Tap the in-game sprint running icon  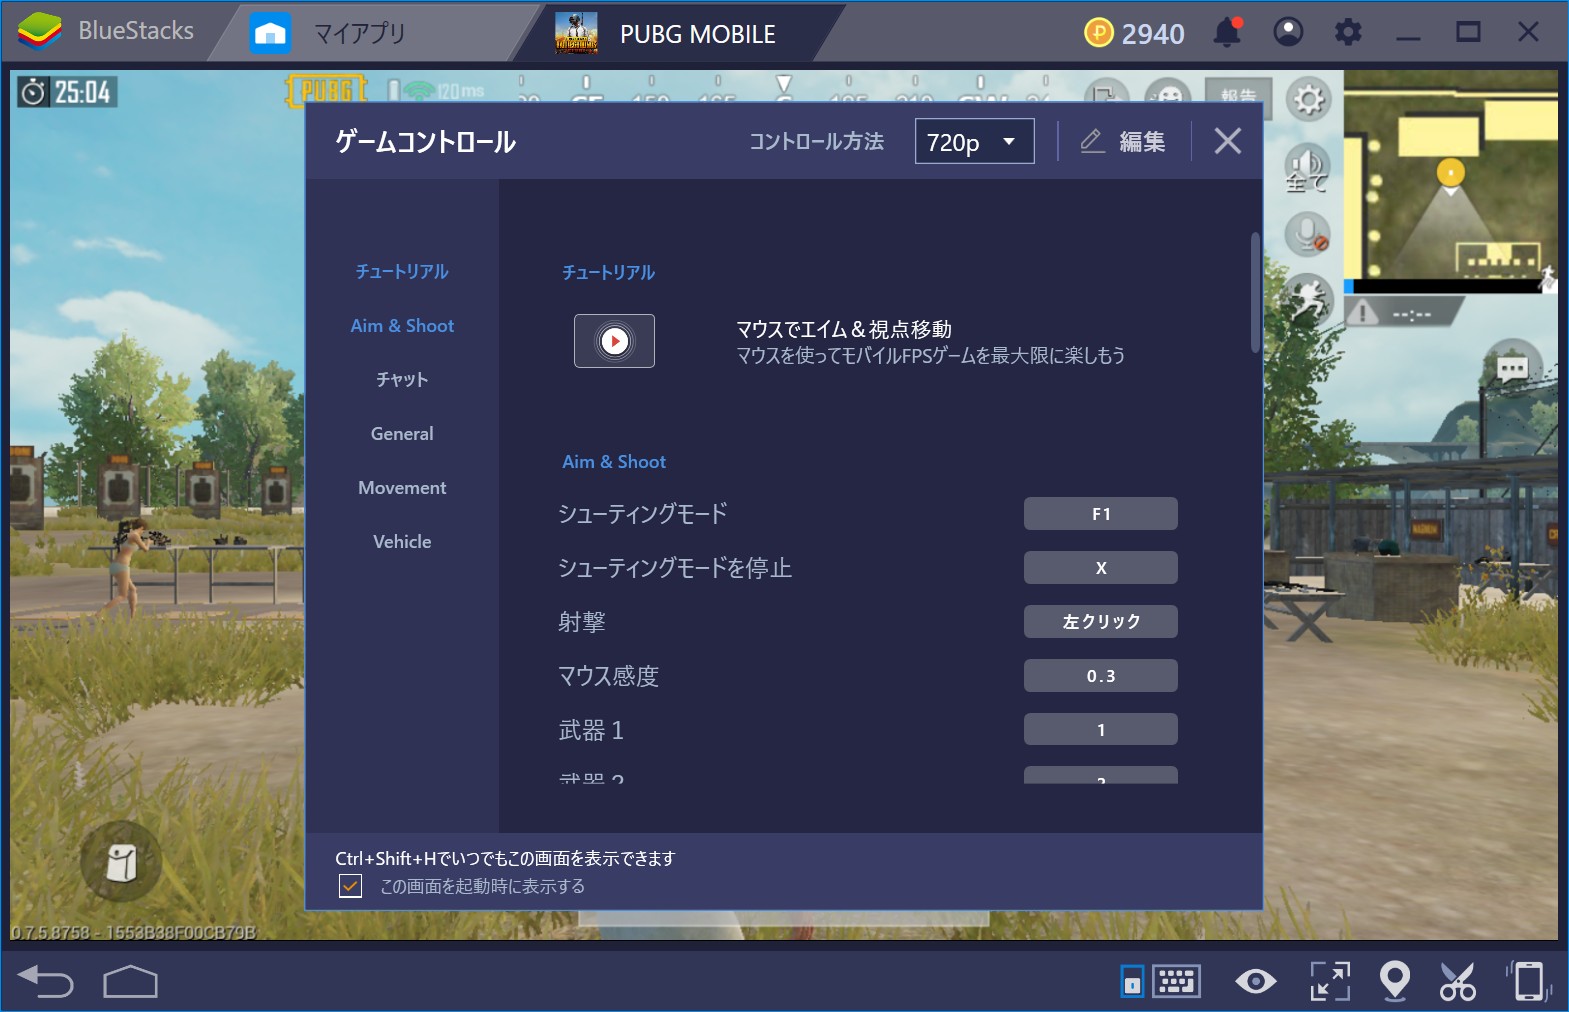pyautogui.click(x=1307, y=300)
